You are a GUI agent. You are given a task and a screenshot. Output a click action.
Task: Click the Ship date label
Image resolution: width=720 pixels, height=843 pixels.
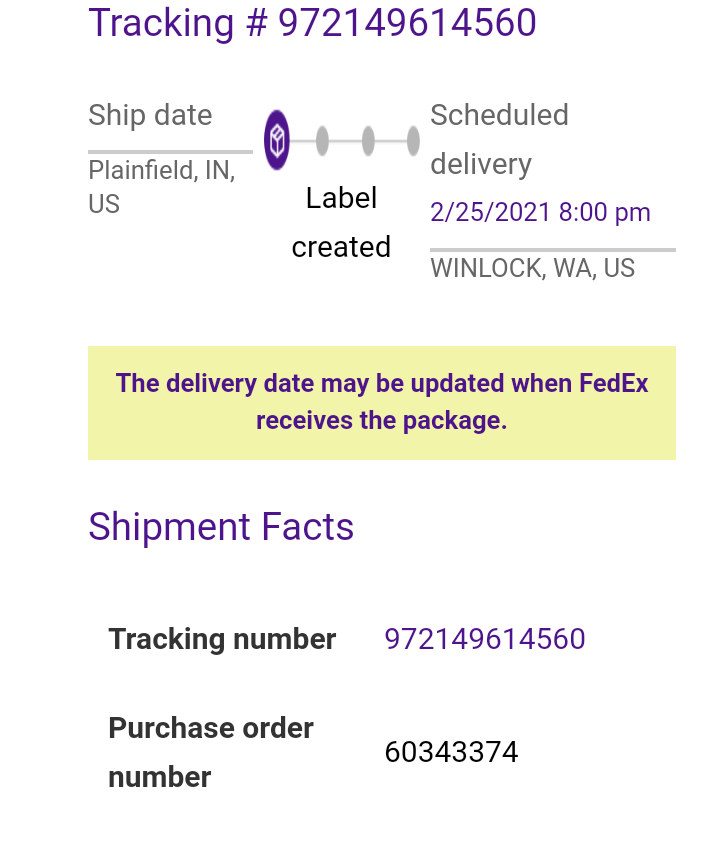click(150, 115)
